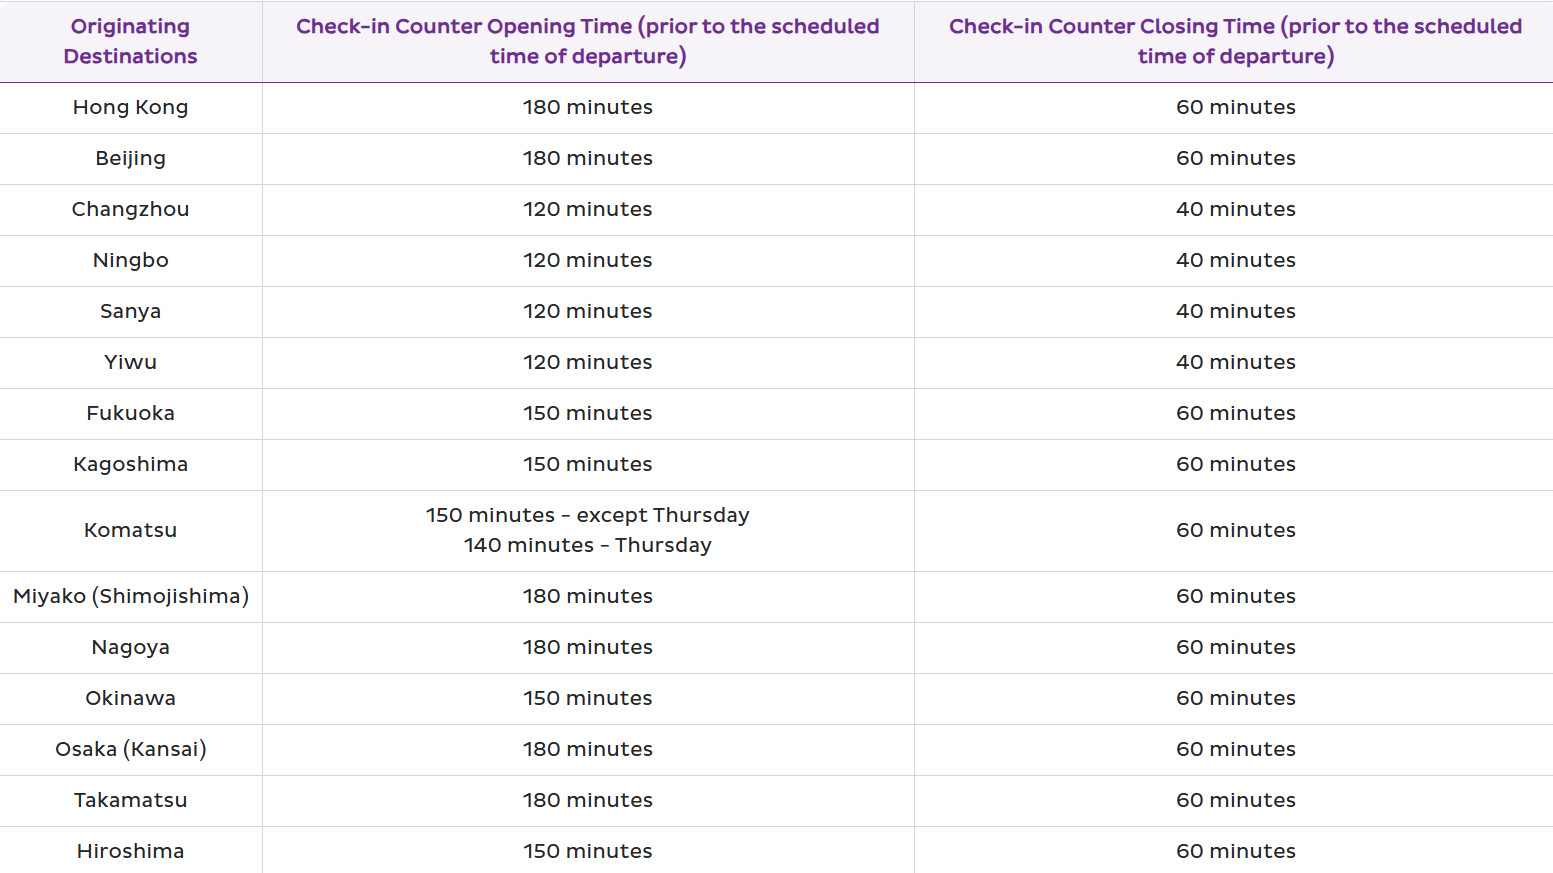Click the Nagoya destination cell
Image resolution: width=1553 pixels, height=873 pixels.
(x=130, y=647)
